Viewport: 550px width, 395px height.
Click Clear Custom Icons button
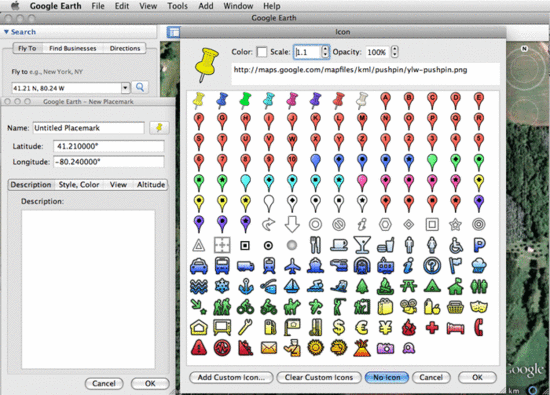[319, 377]
